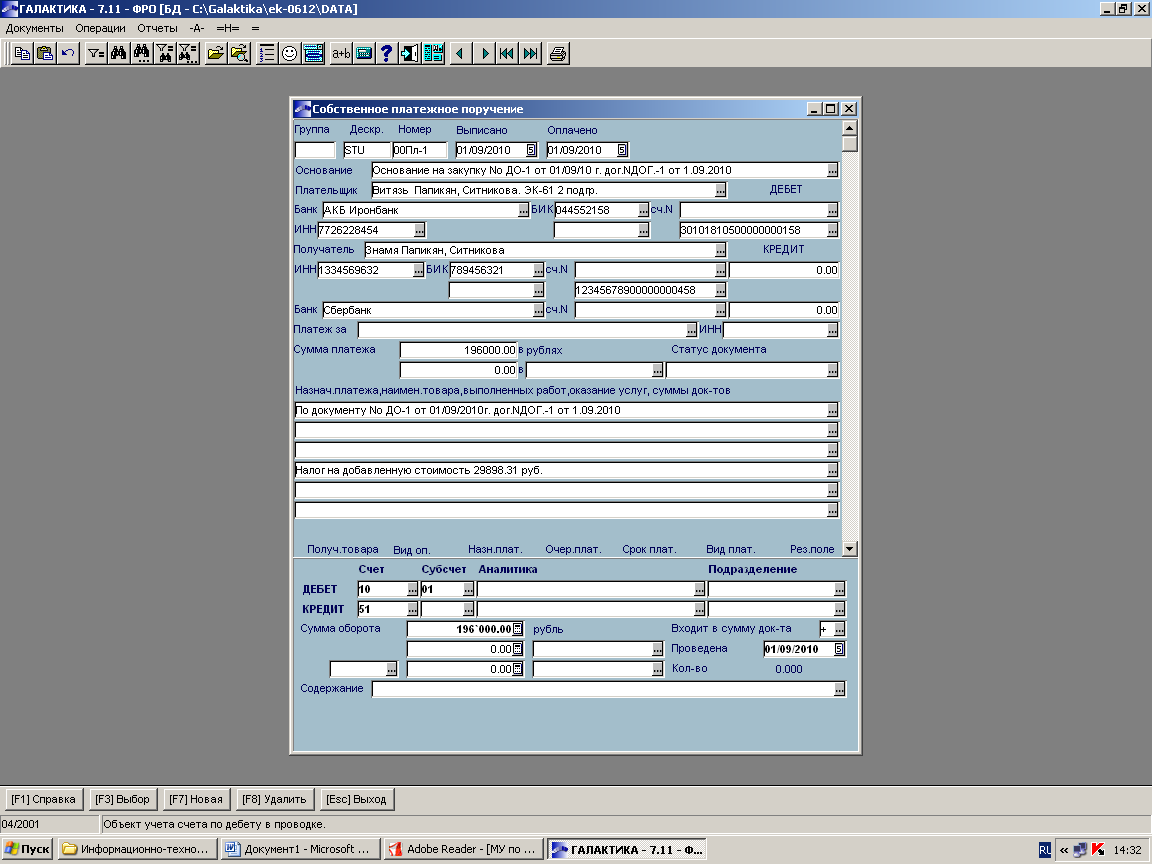Open account picker for ДЕБЕТ Счет 10
Image resolution: width=1152 pixels, height=864 pixels.
tap(412, 589)
